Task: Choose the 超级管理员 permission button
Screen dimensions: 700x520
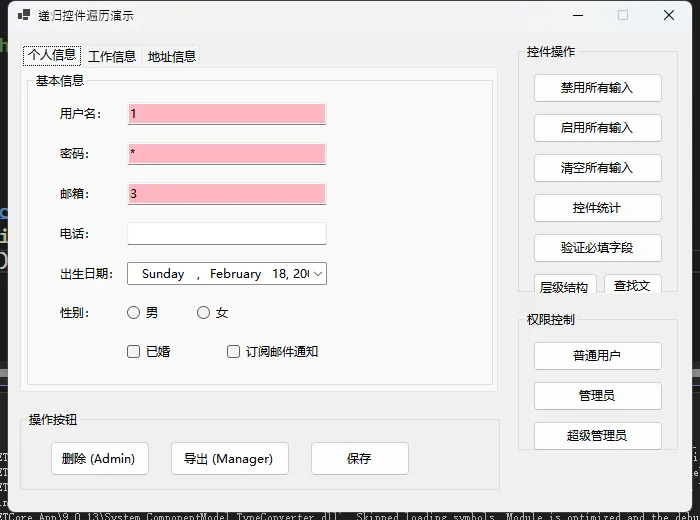Action: (x=597, y=436)
